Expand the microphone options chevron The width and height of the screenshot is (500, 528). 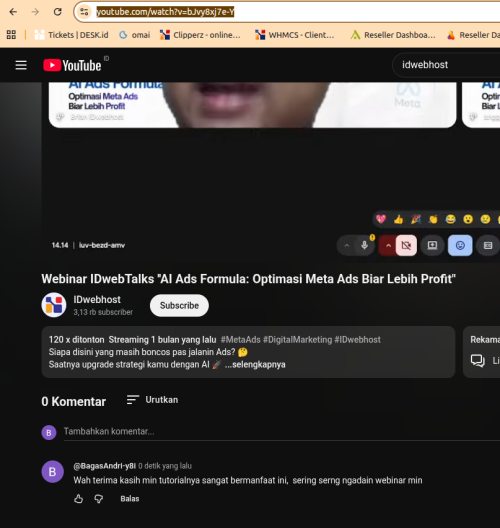tap(346, 245)
